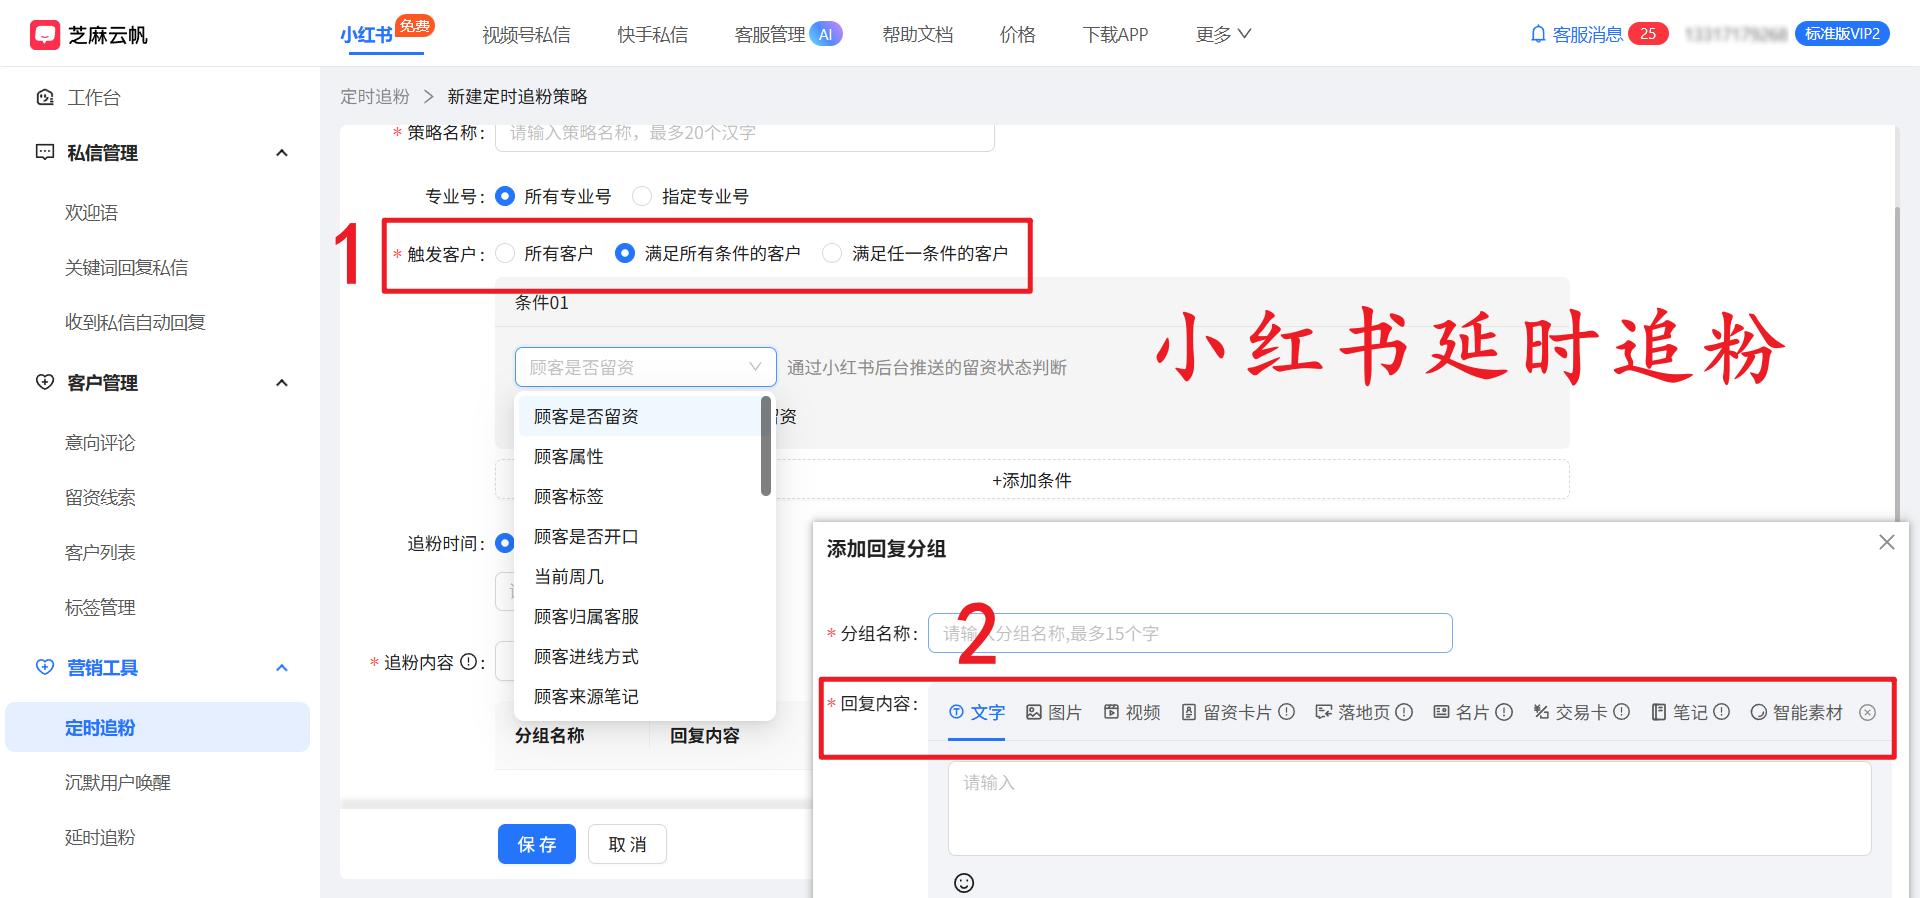Focus the 分组名称 input field
This screenshot has height=898, width=1920.
1190,633
